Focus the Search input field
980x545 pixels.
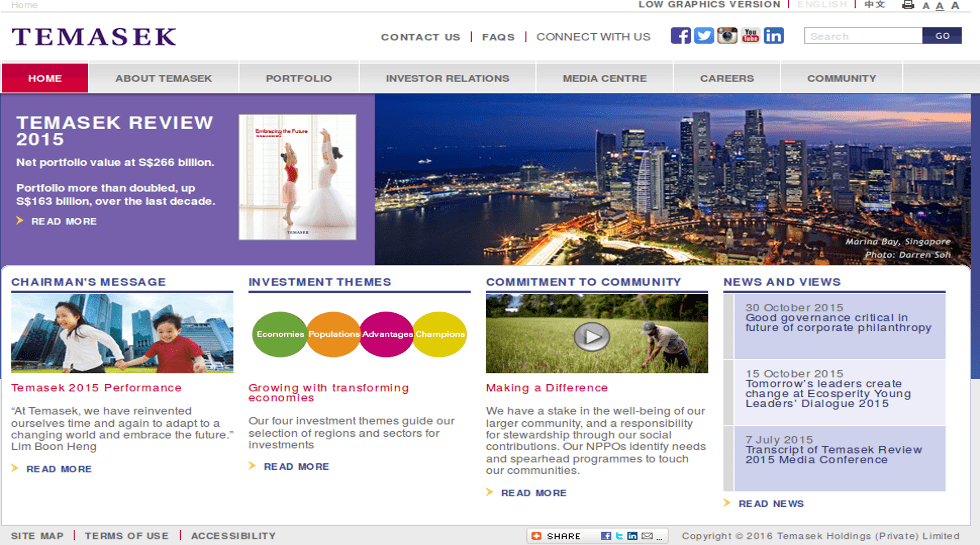(863, 36)
